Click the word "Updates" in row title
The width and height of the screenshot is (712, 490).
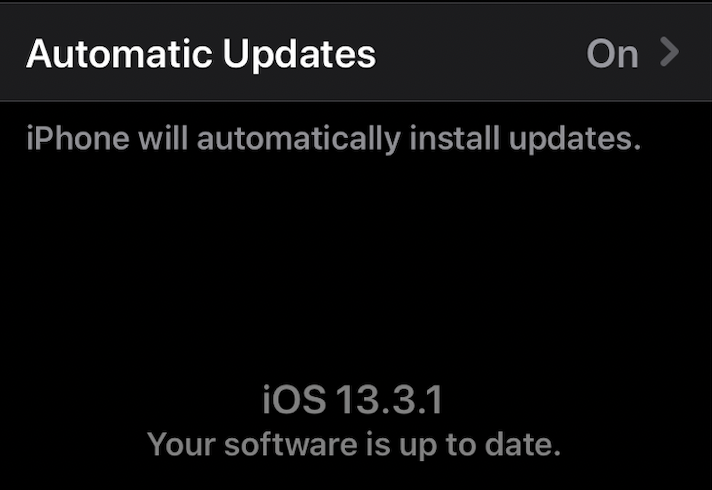[x=299, y=55]
